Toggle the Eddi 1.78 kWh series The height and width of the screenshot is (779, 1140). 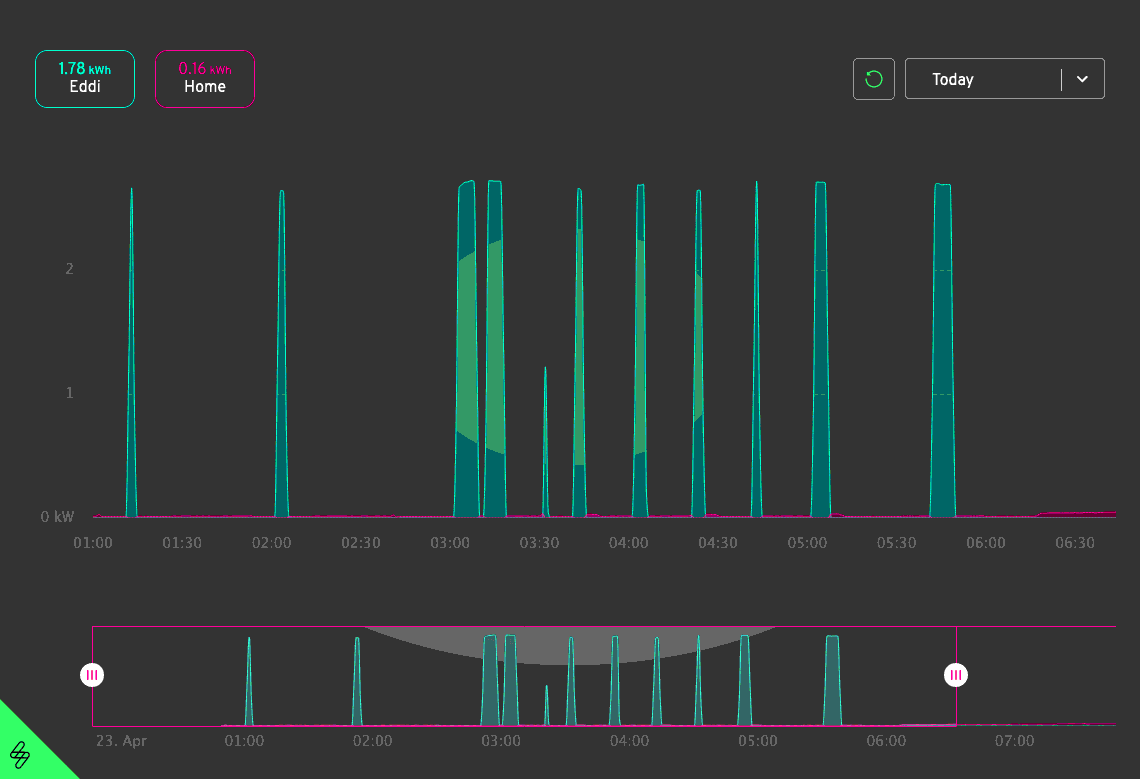[x=85, y=79]
